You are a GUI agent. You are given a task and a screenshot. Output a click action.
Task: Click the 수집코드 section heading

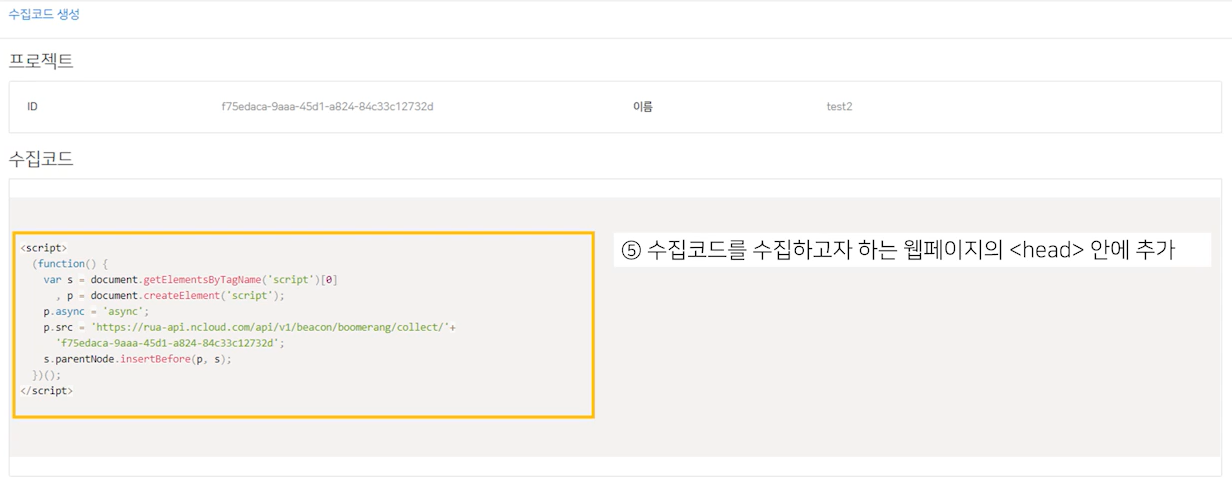pos(41,159)
